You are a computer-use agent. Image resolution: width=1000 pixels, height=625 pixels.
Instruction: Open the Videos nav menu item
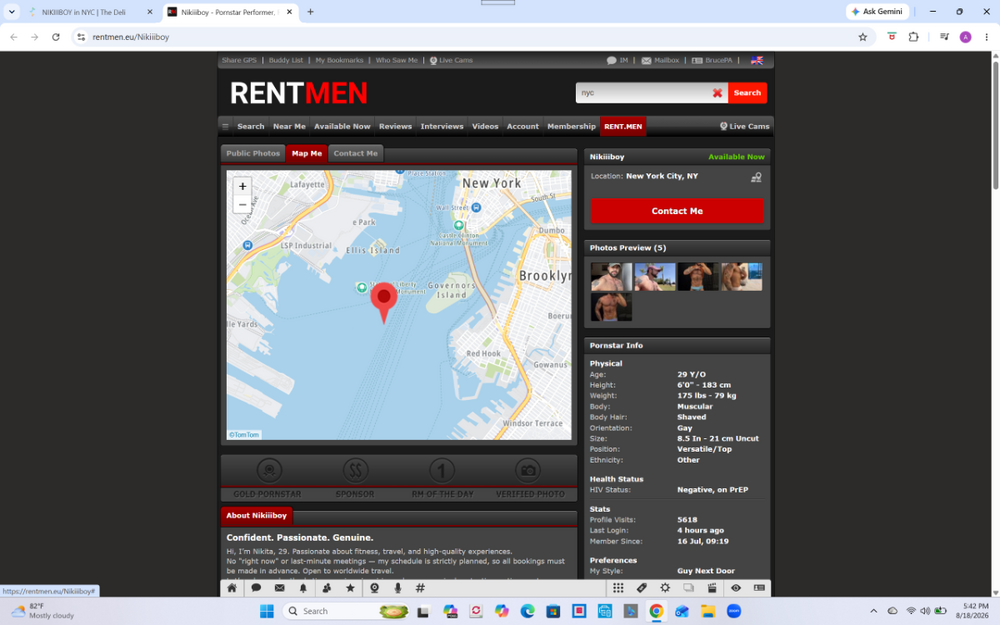485,126
